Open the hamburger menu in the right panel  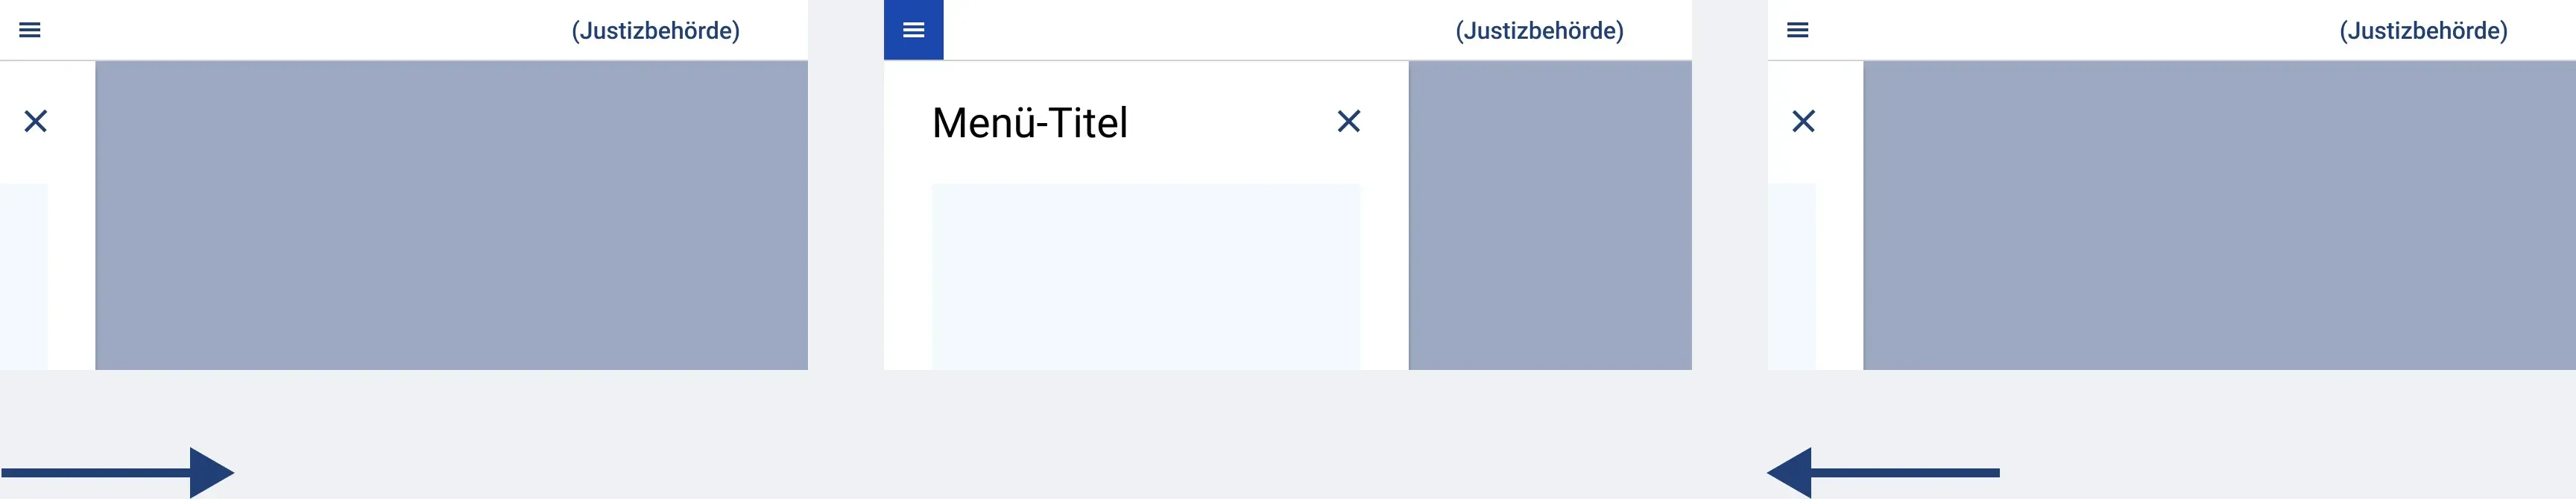click(1797, 30)
